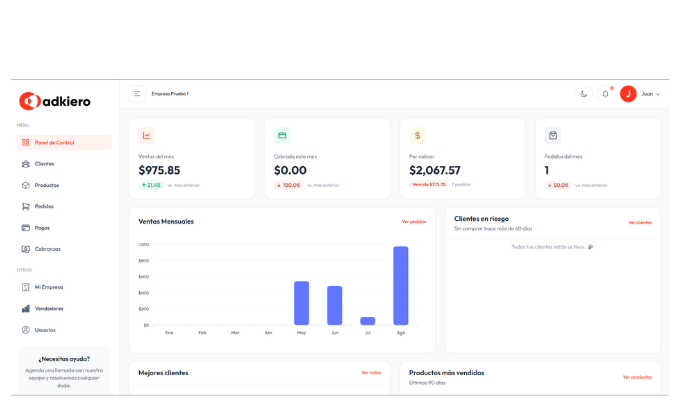Image resolution: width=680 pixels, height=400 pixels.
Task: Click the Cobrado este mes card icon
Action: coord(282,135)
